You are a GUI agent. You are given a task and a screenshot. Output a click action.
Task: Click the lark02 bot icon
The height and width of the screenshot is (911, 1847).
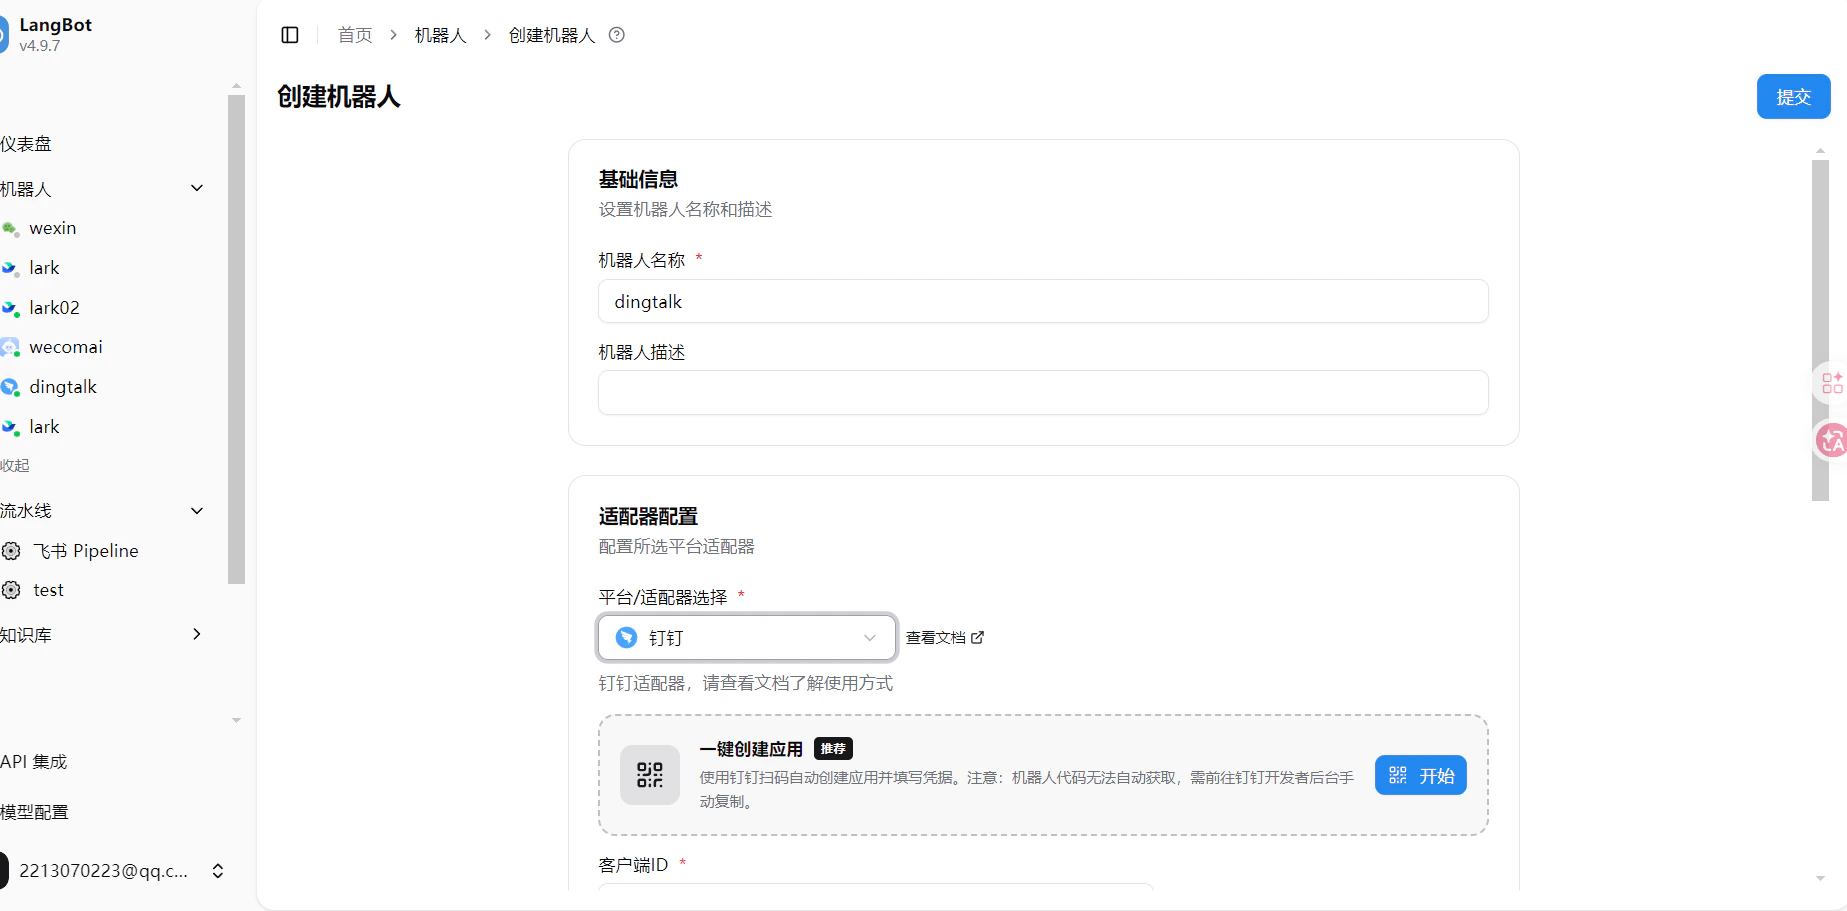(x=10, y=308)
